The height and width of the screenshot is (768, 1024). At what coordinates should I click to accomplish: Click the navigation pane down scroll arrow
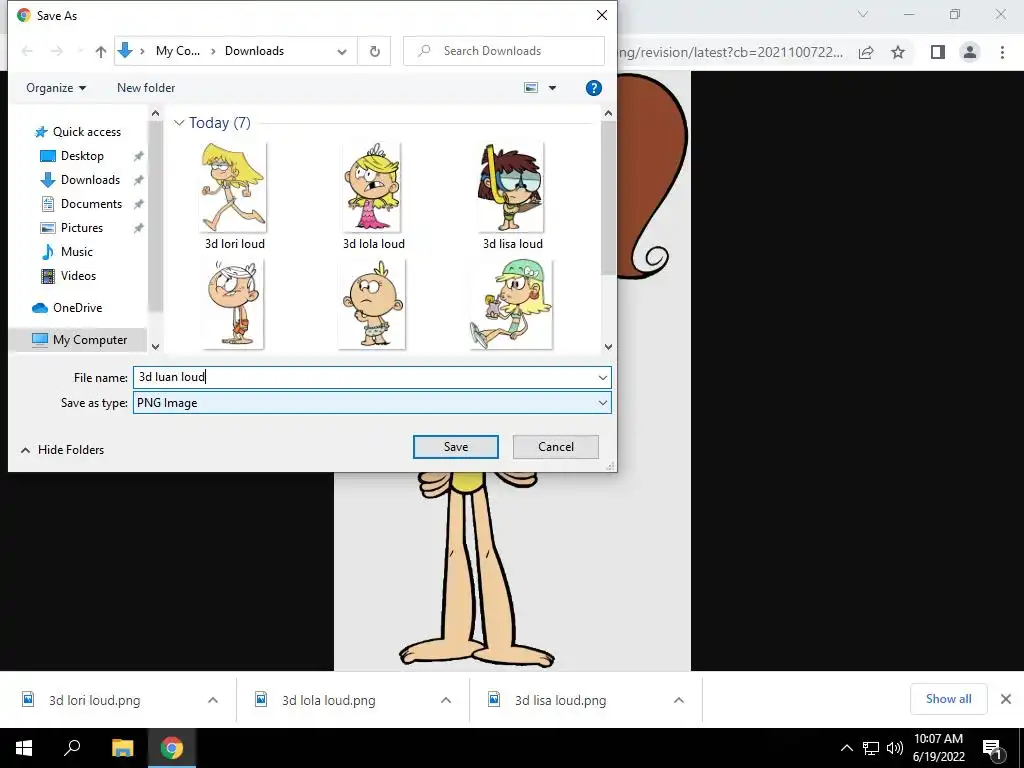[x=155, y=347]
